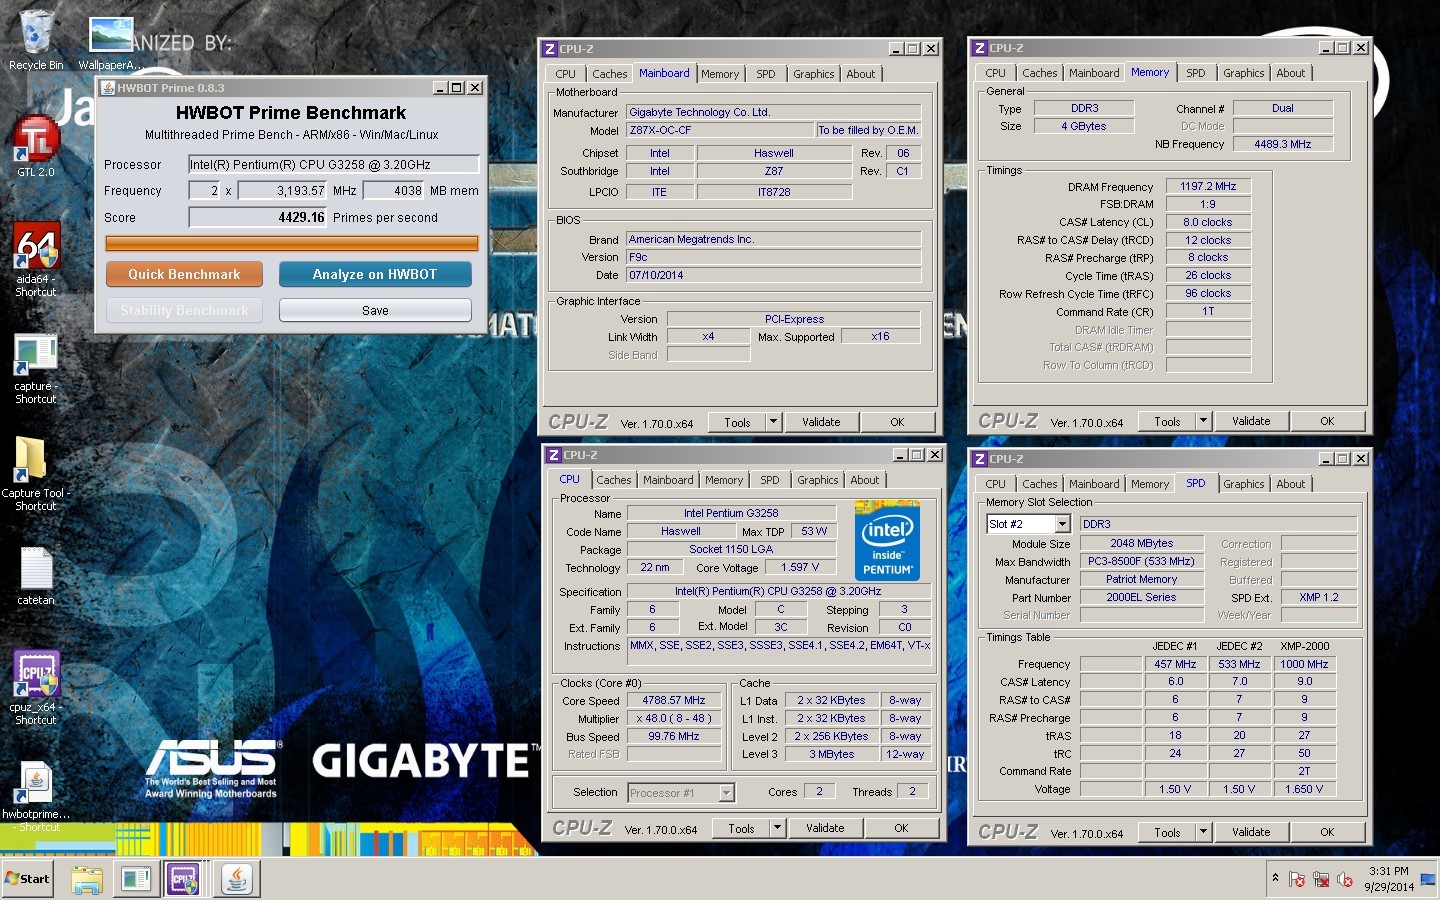
Task: Click Tools button in SPD CPU-Z window
Action: (x=1167, y=832)
